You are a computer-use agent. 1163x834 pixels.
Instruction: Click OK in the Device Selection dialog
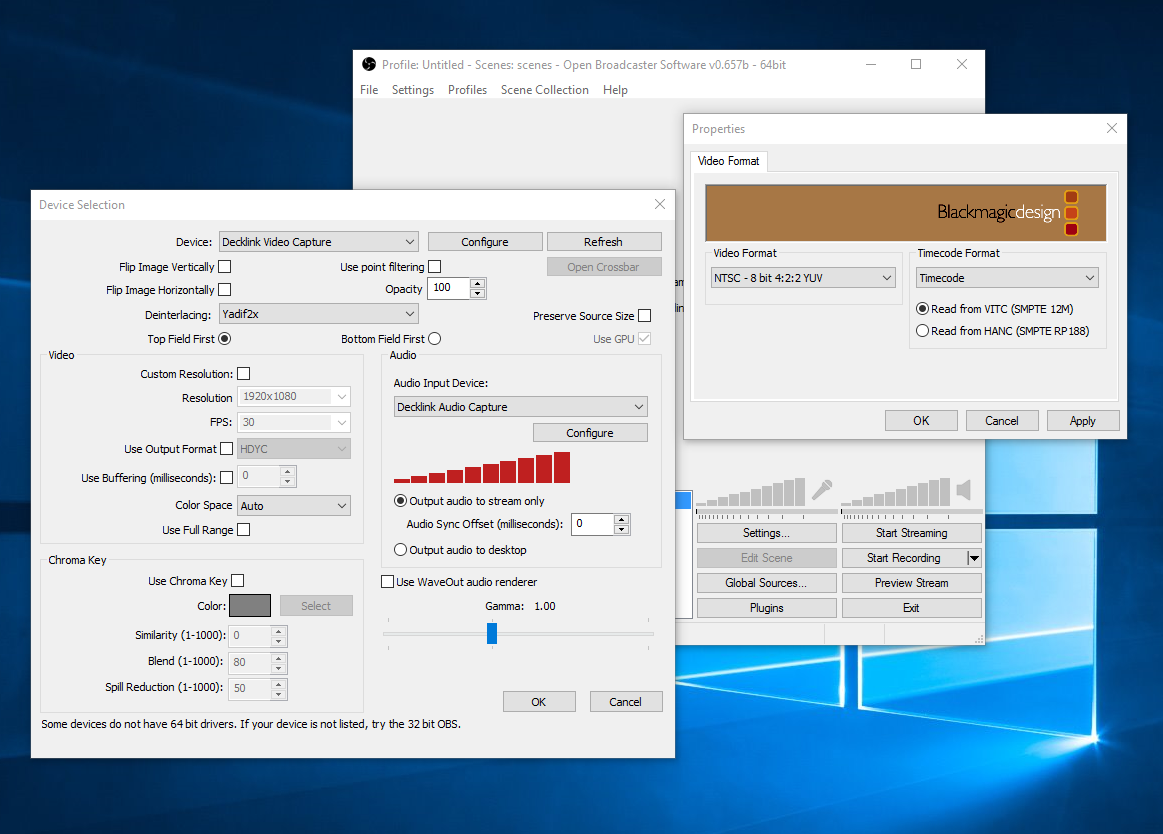point(538,702)
